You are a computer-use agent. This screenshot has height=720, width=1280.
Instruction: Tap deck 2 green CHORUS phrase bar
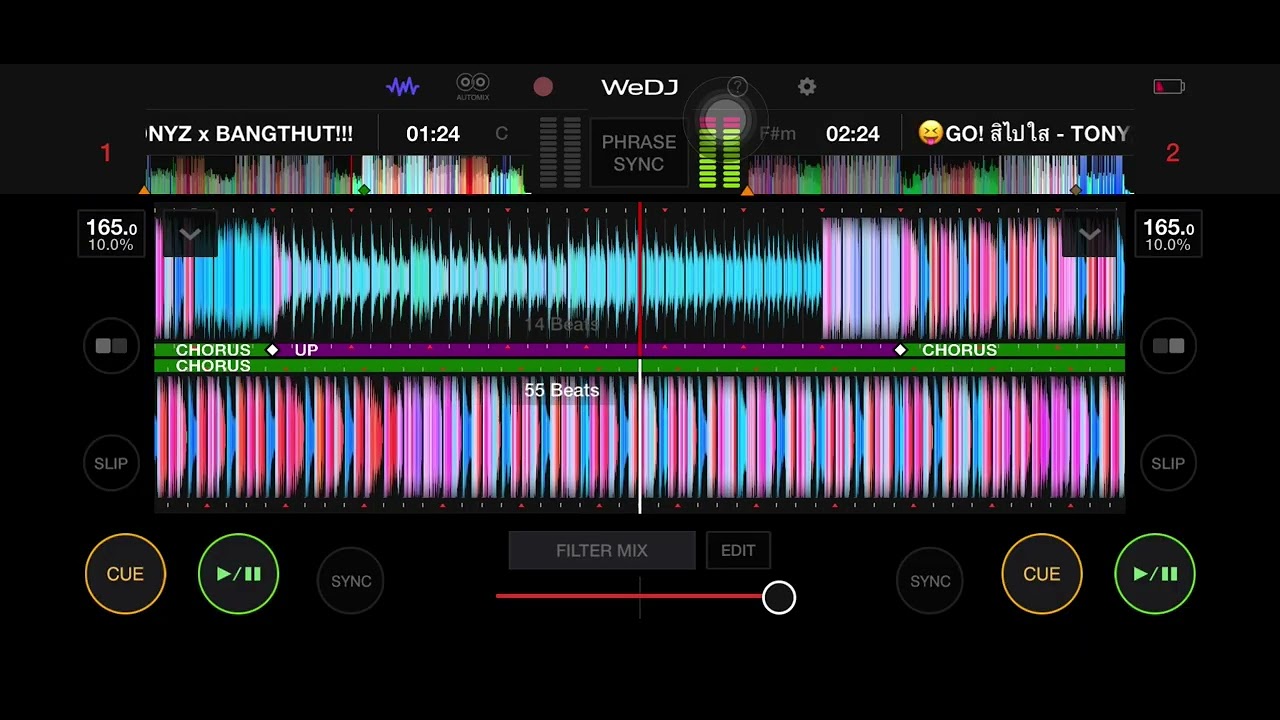[x=640, y=366]
